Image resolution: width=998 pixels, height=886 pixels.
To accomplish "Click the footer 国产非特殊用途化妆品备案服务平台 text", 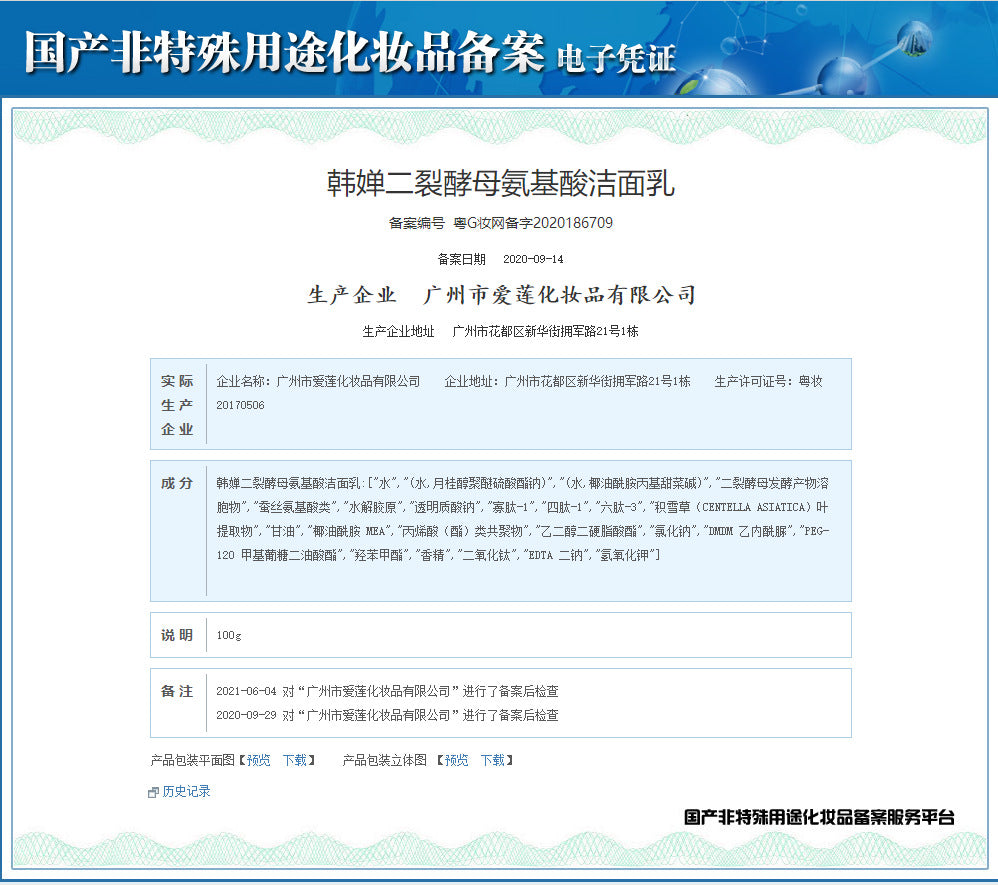I will pos(819,817).
